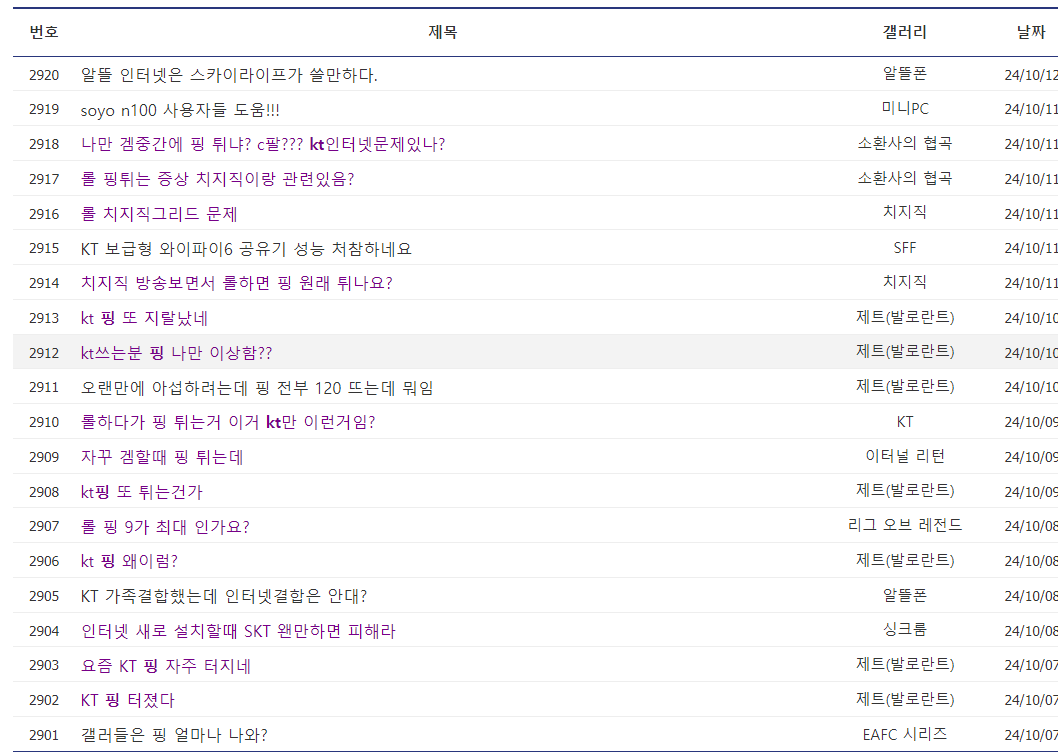Click the 이터널 리턴 gallery name

tap(905, 456)
